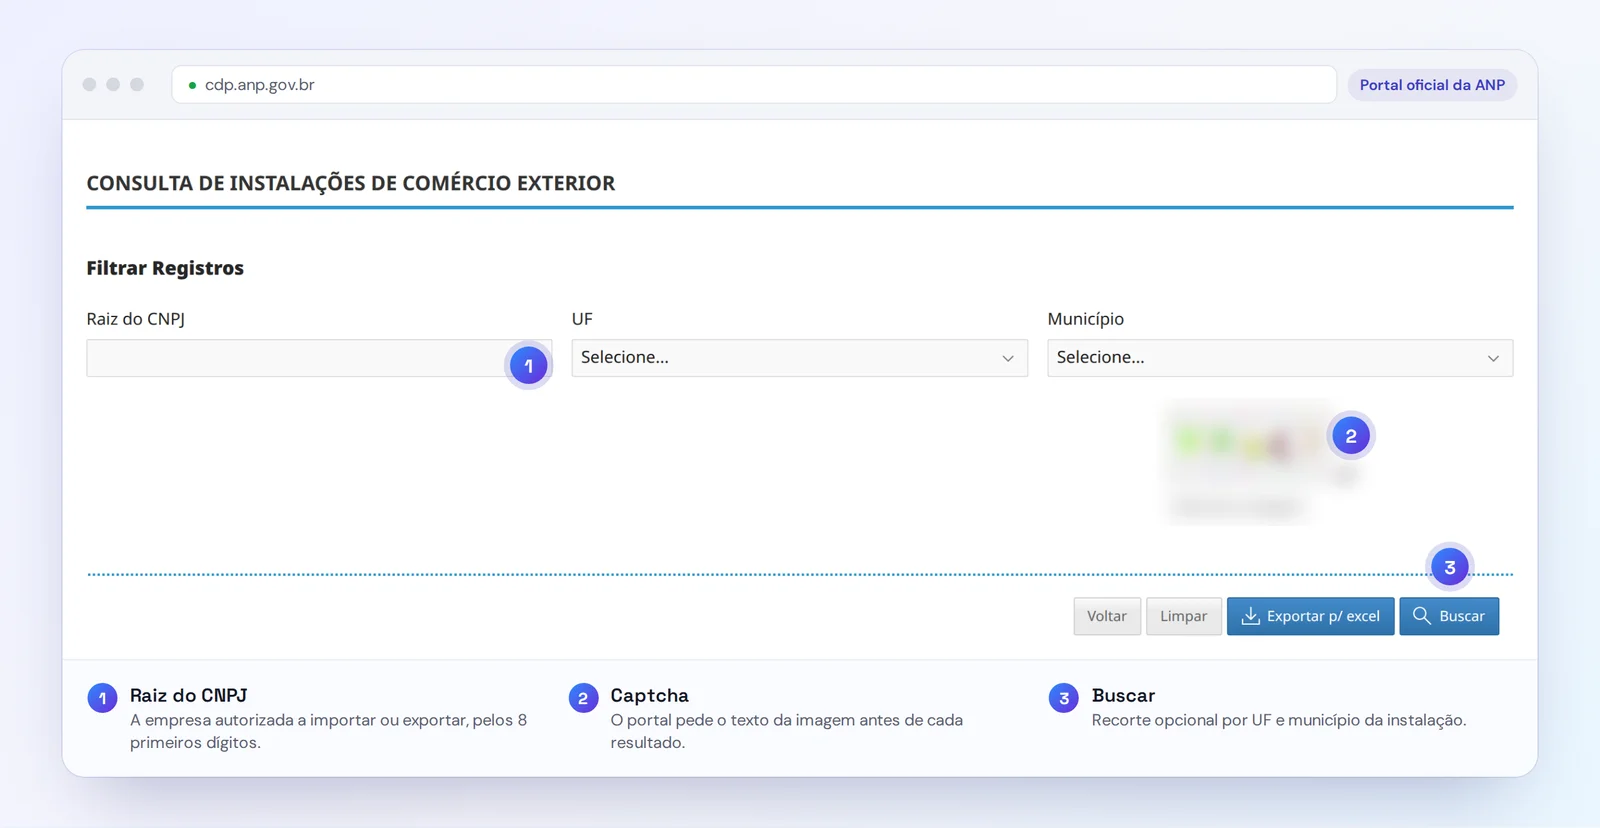Screen dimensions: 1600x828
Task: Click the legend title 'Captcha'
Action: (x=650, y=695)
